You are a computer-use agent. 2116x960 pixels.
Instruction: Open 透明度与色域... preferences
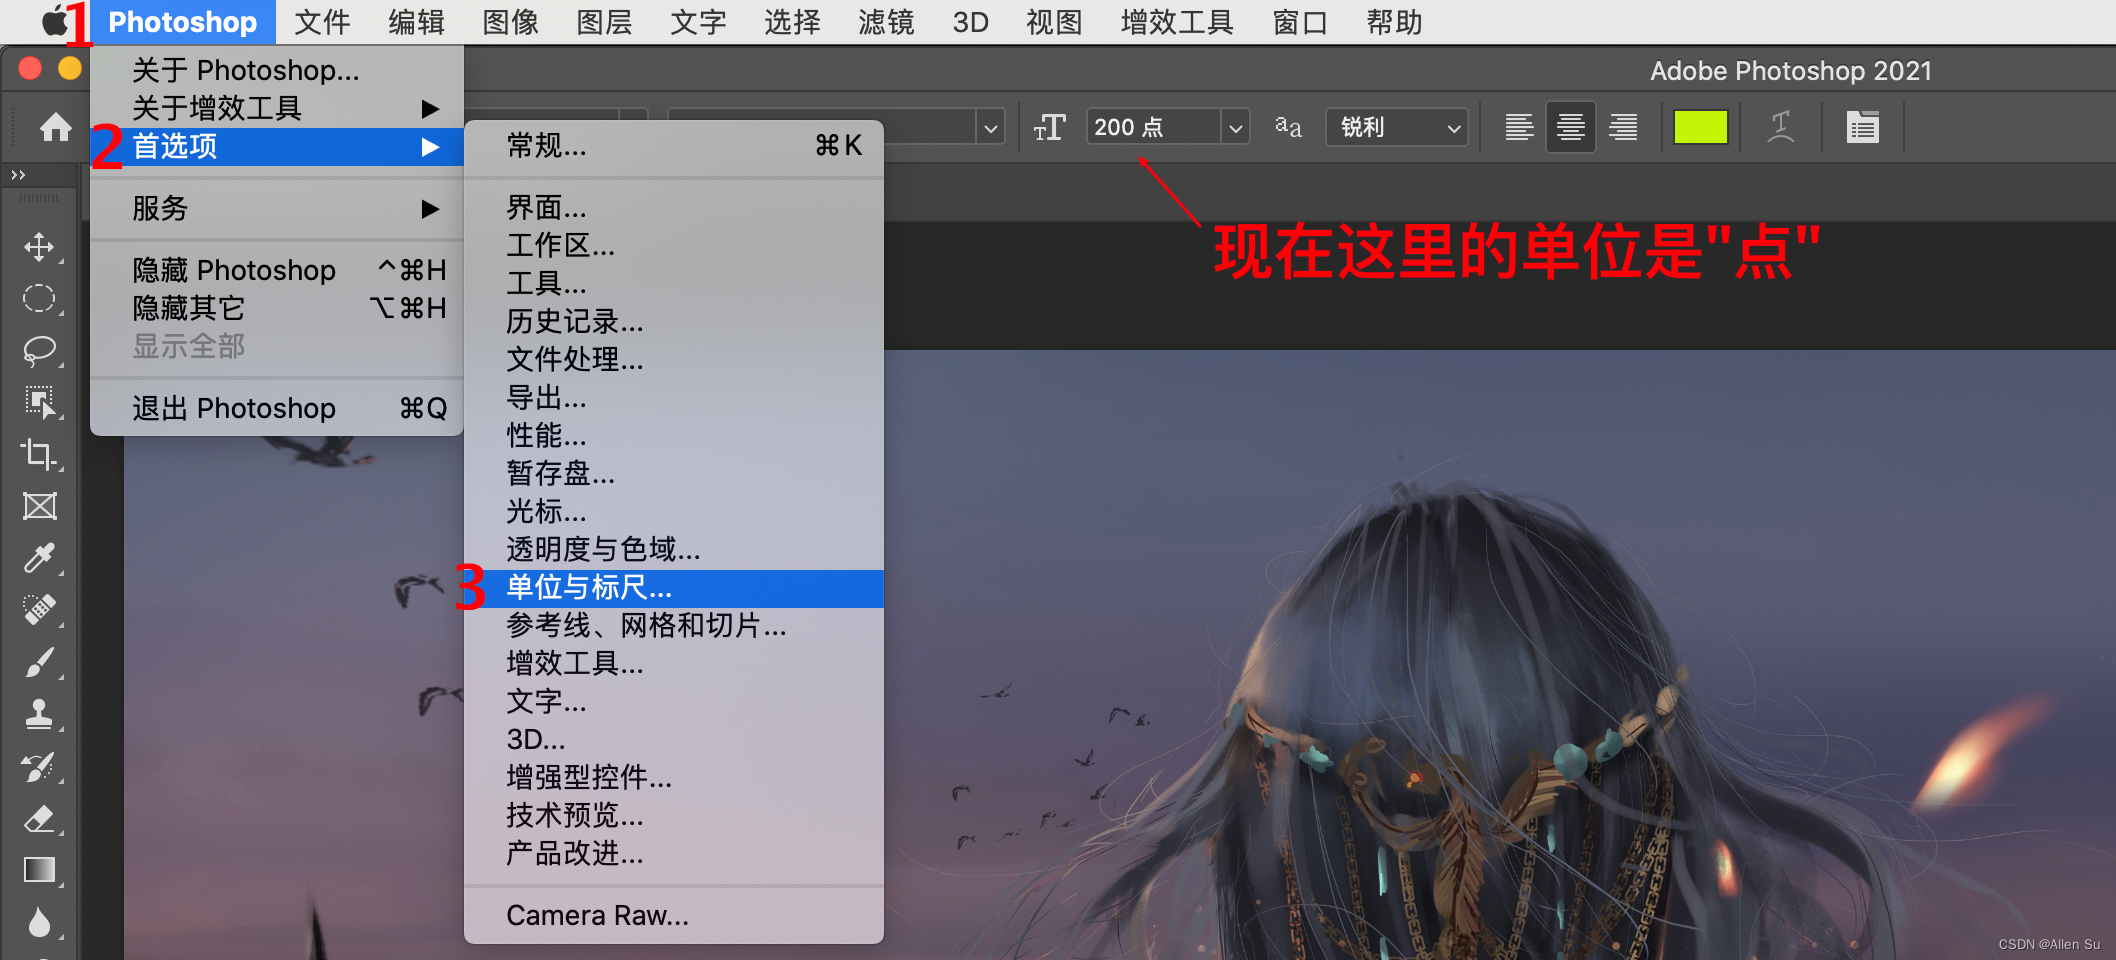[x=674, y=549]
